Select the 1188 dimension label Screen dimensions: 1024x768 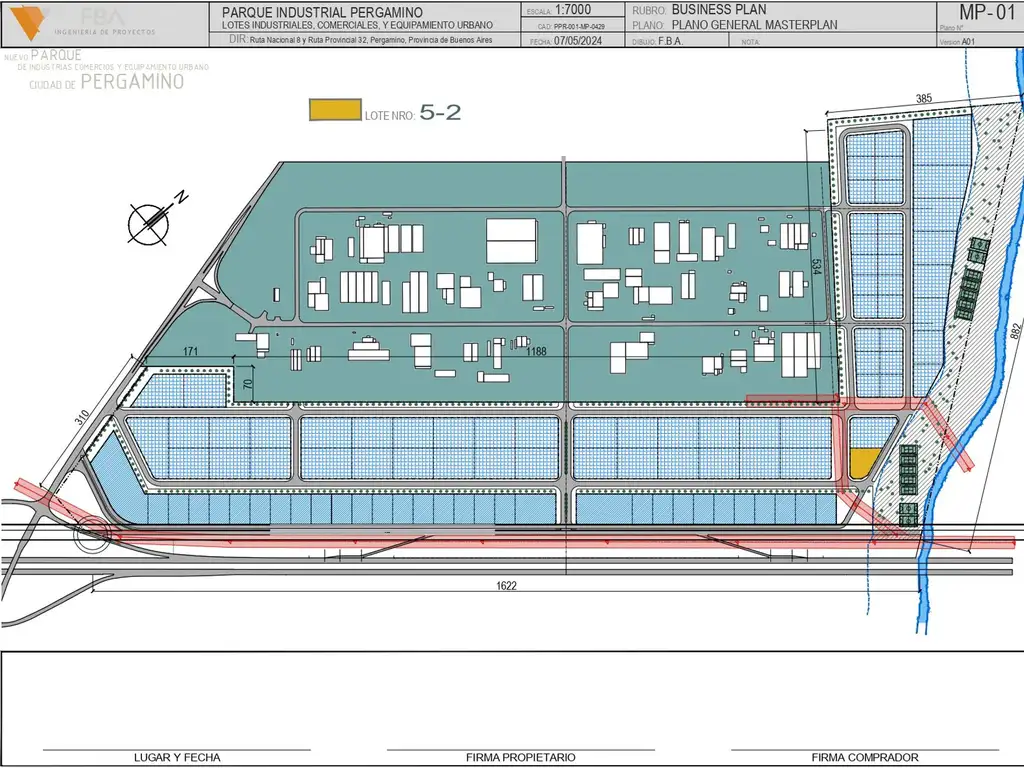pos(538,351)
